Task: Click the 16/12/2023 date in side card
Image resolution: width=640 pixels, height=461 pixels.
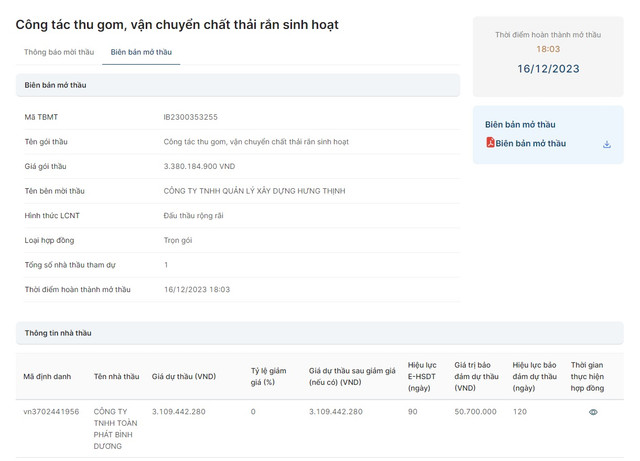Action: coord(548,69)
